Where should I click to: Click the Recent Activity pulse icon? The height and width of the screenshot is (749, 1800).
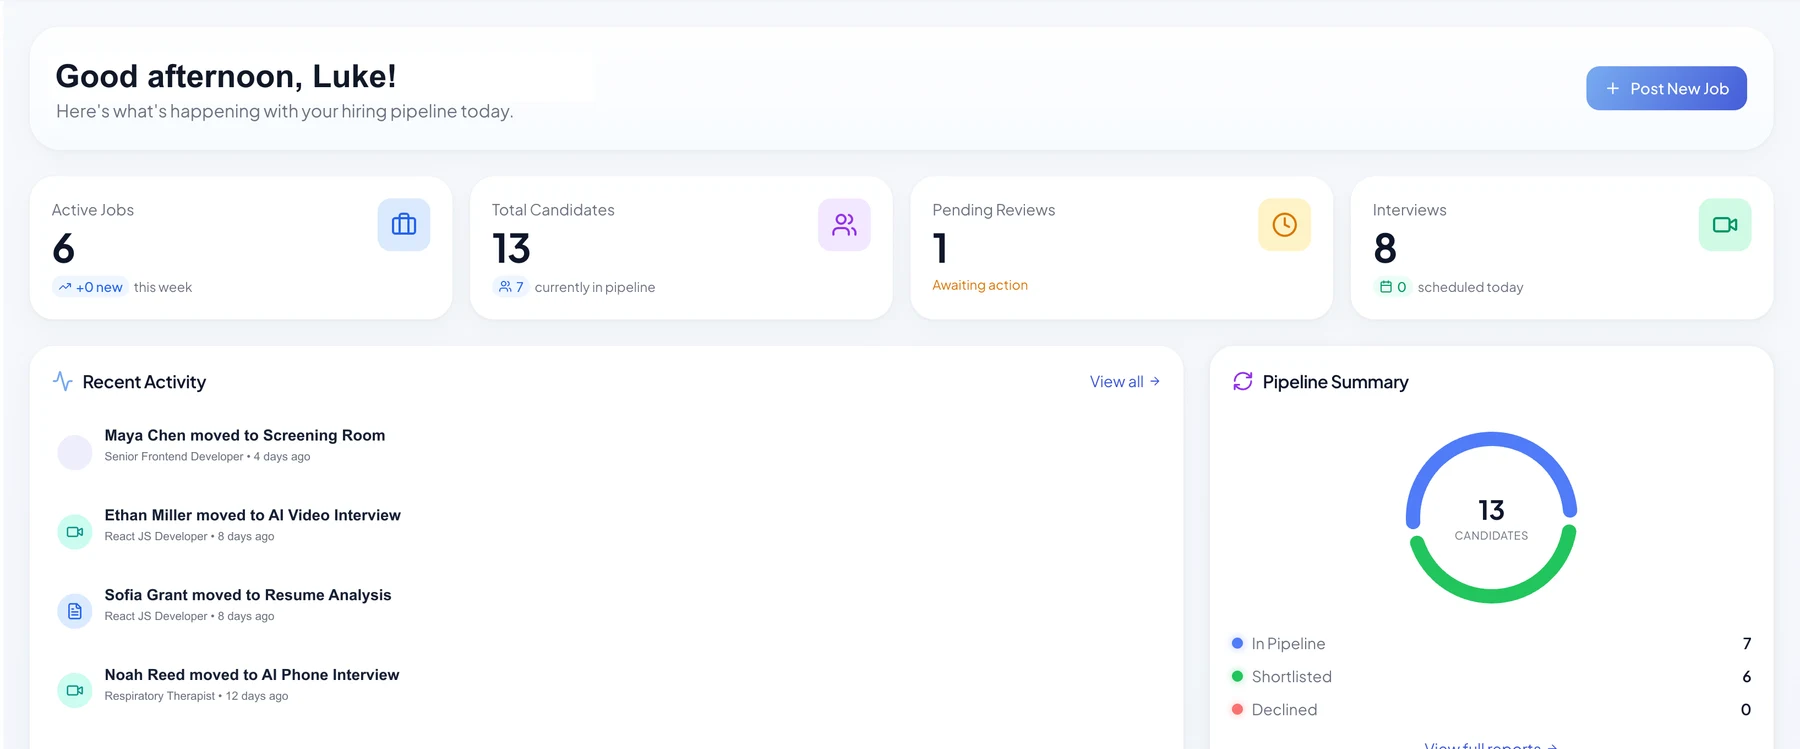62,382
